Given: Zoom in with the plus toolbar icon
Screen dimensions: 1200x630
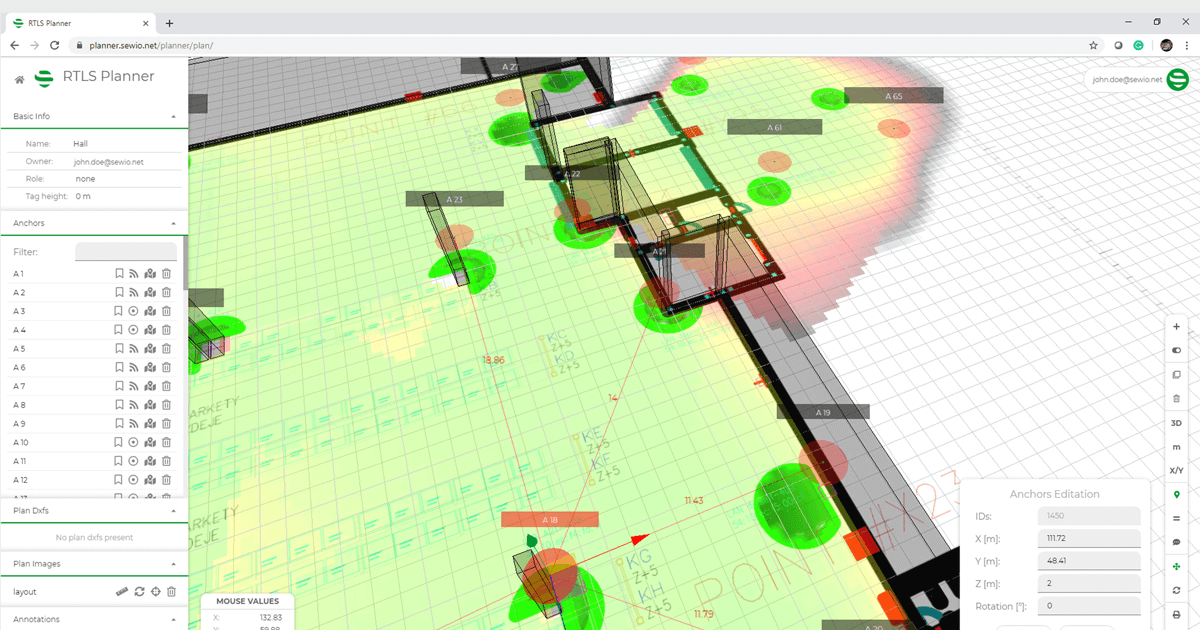Looking at the screenshot, I should tap(1176, 326).
